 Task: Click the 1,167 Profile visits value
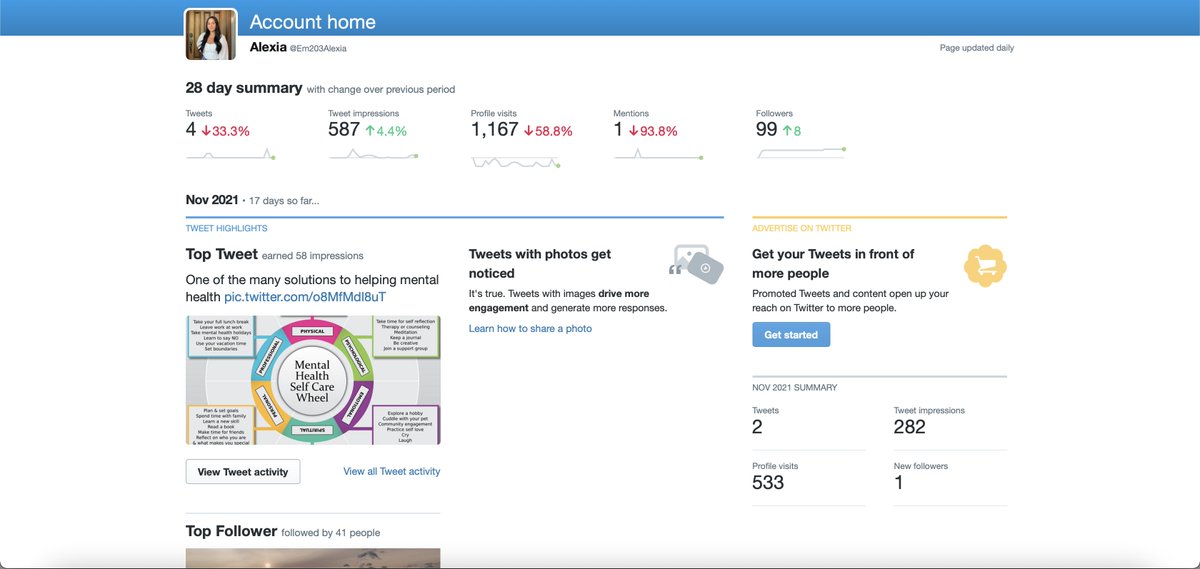[494, 130]
